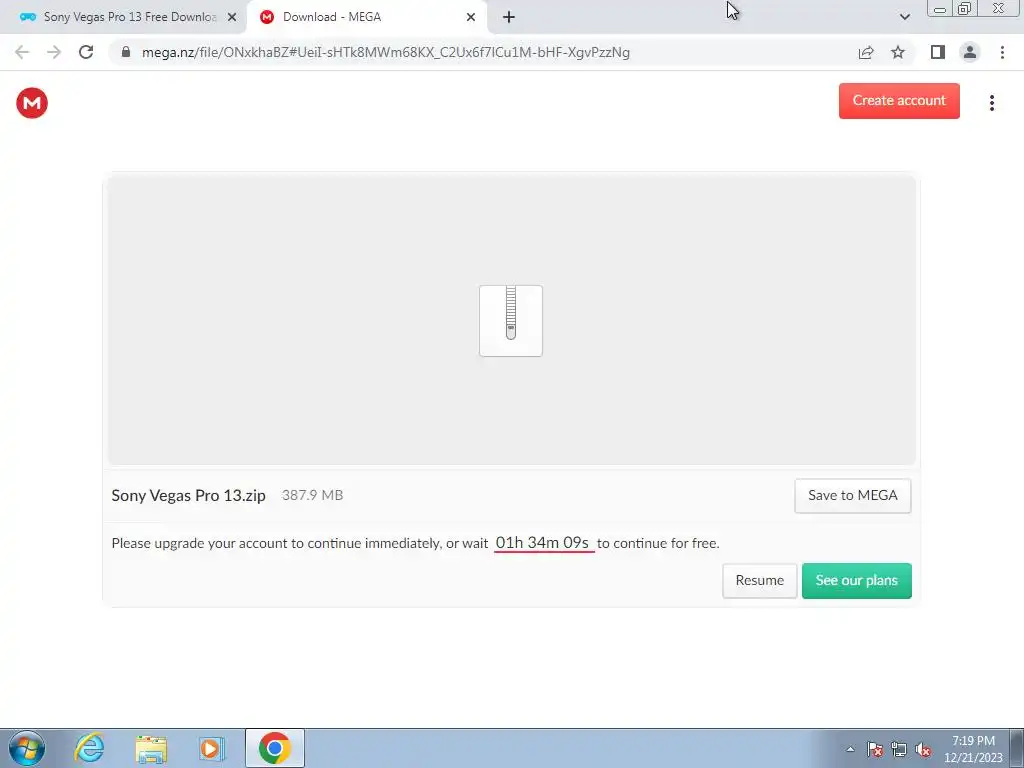
Task: Reload the page
Action: [86, 52]
